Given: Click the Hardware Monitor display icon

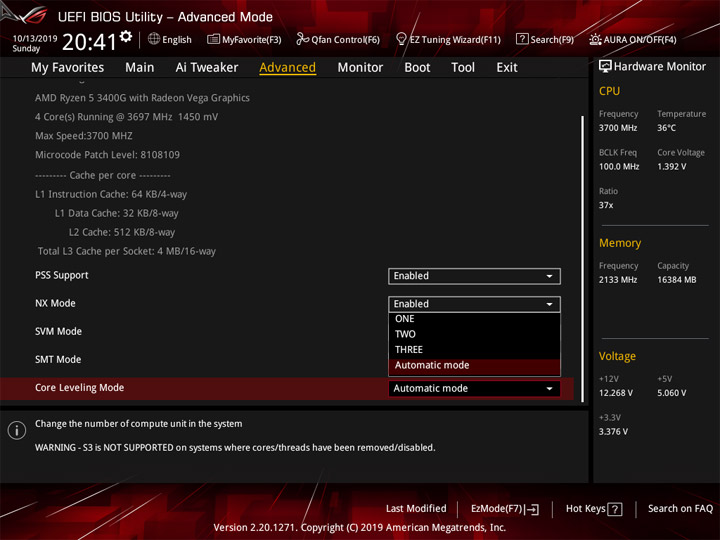Looking at the screenshot, I should pos(605,67).
